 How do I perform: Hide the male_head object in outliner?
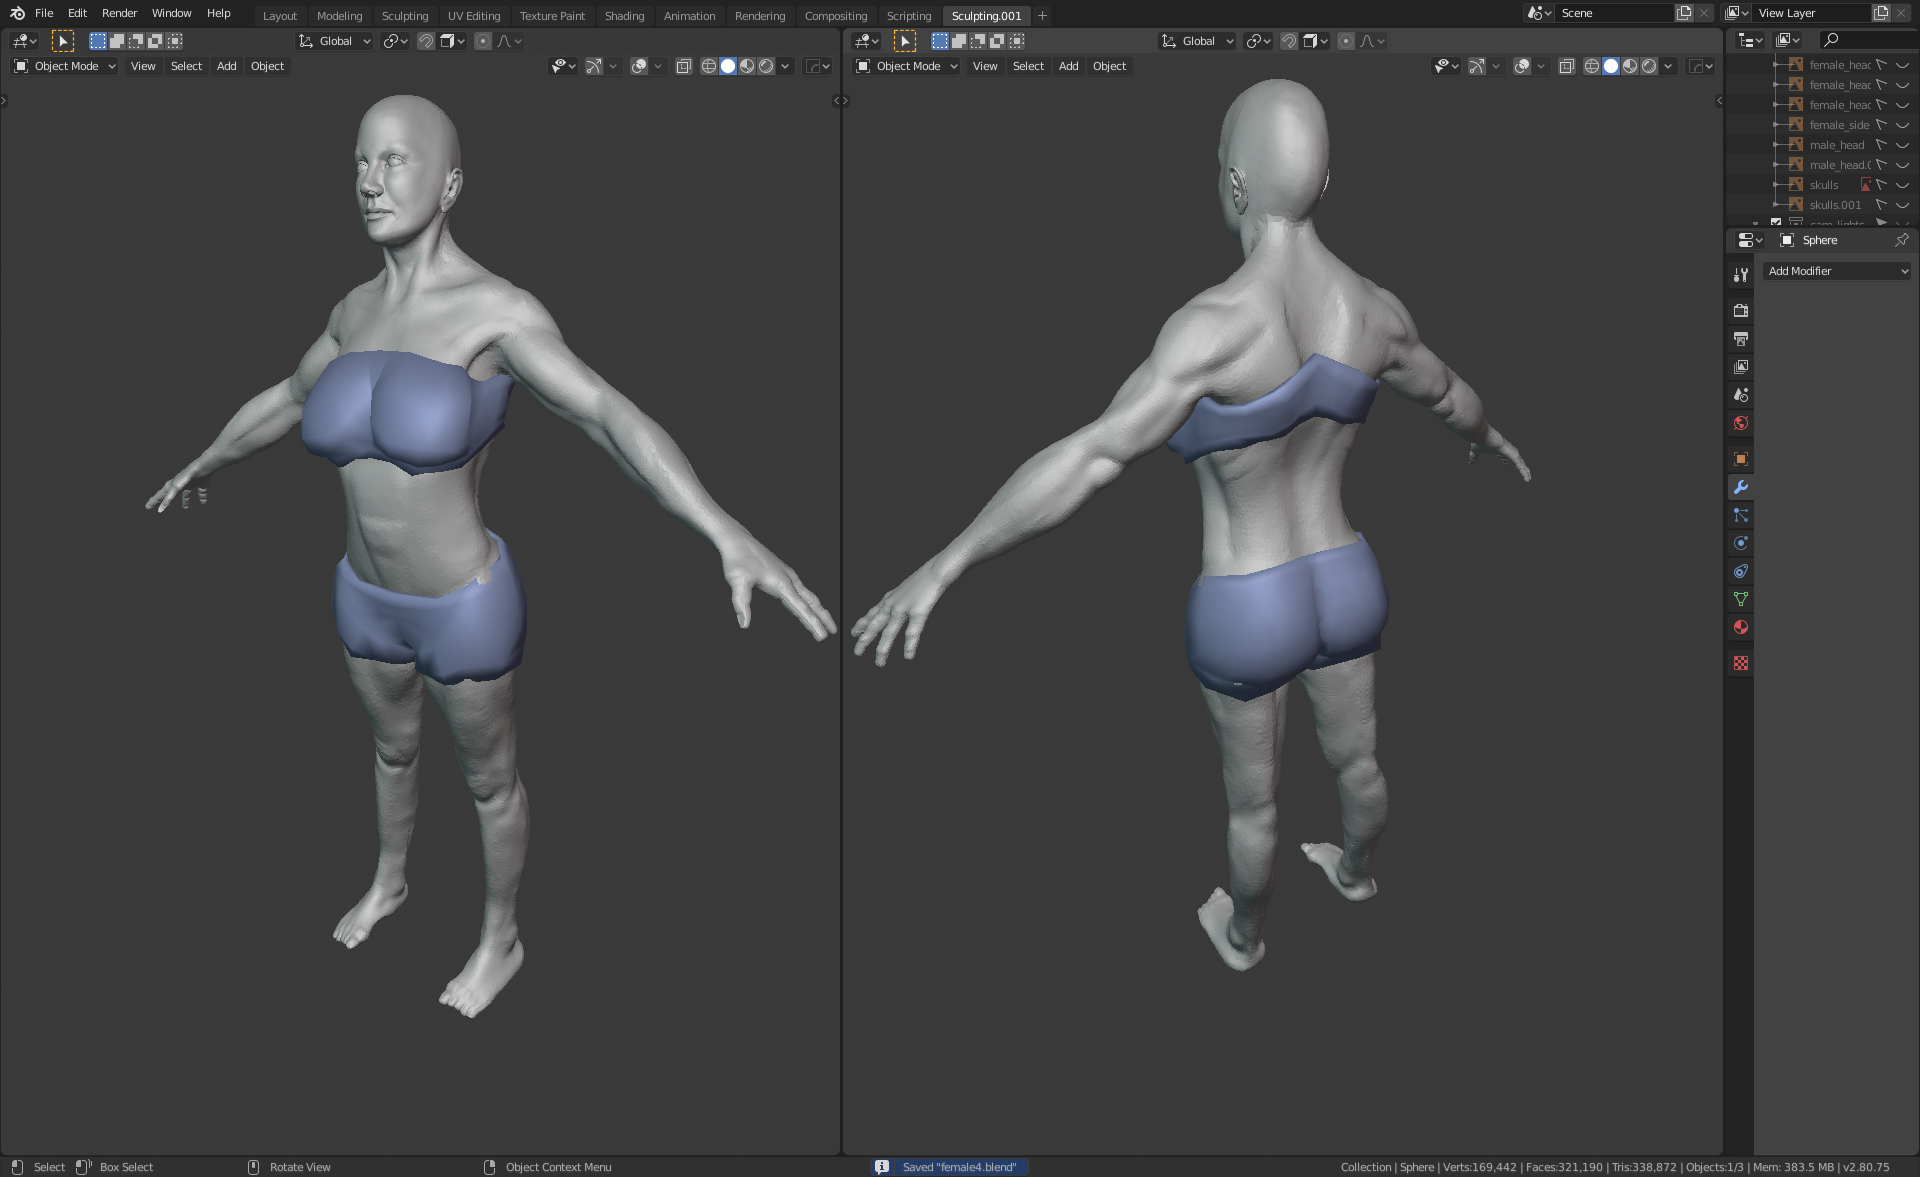[x=1902, y=145]
